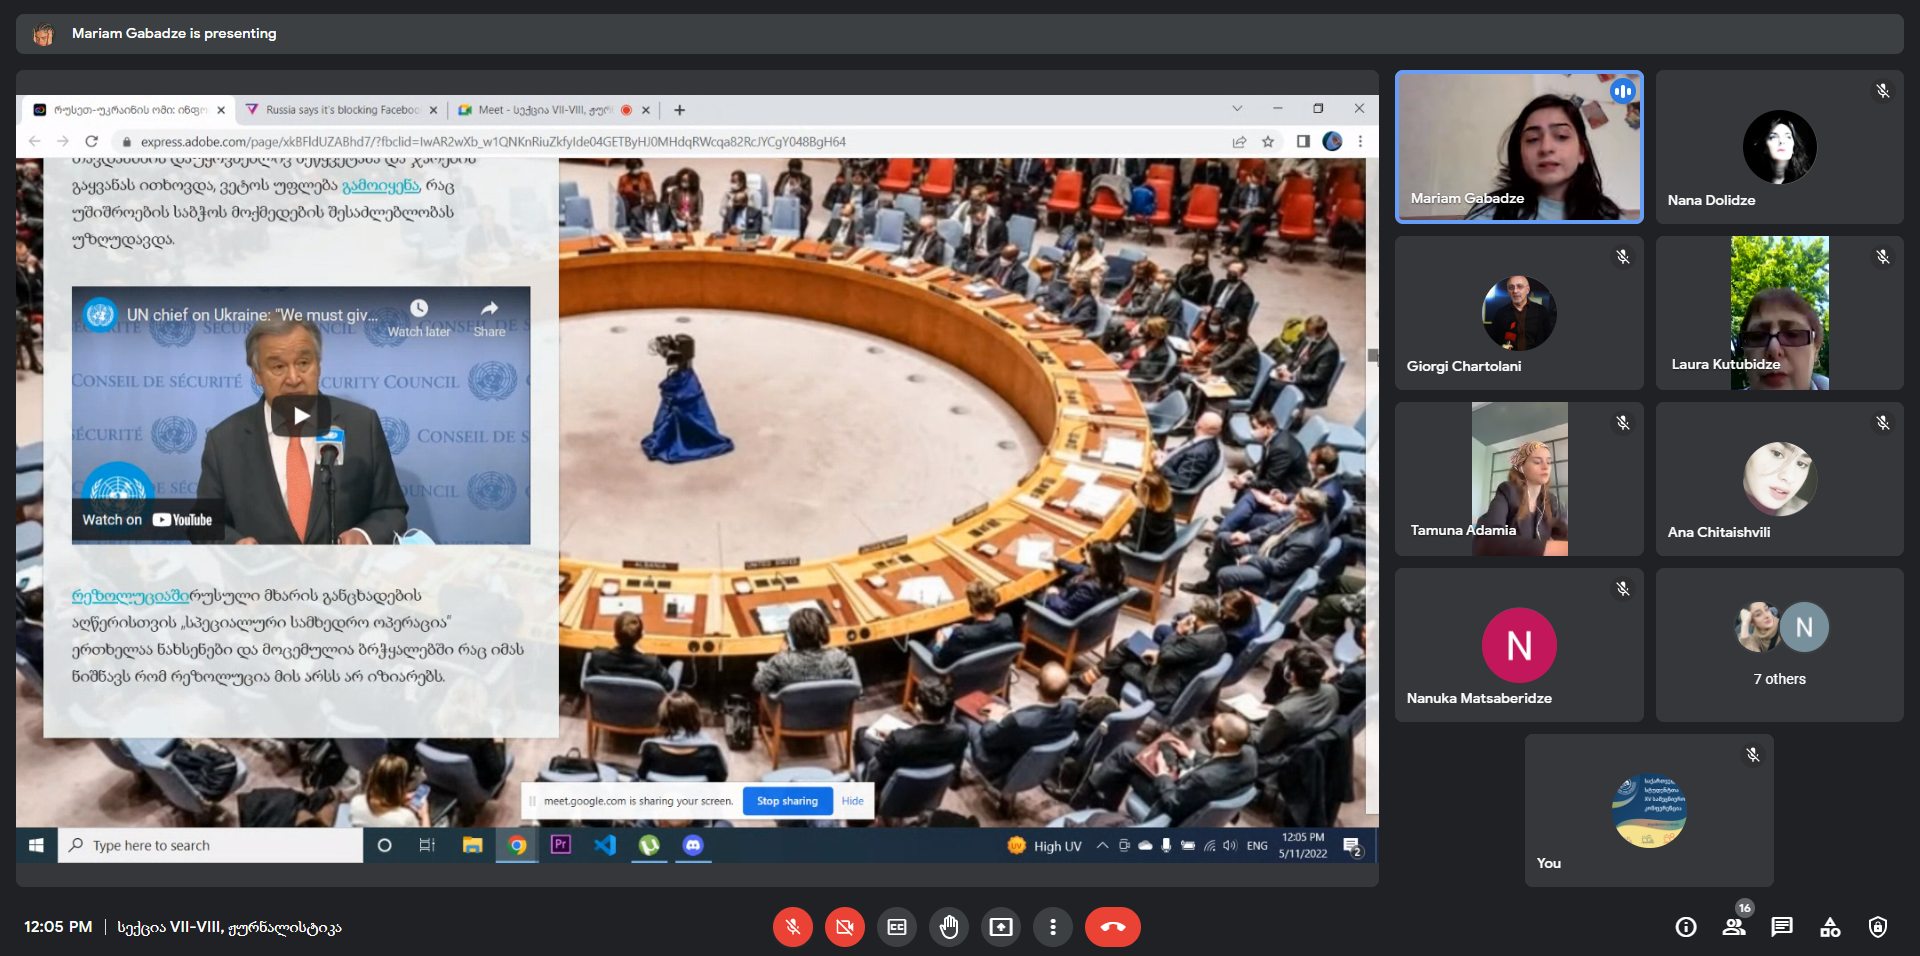The width and height of the screenshot is (1920, 956).
Task: Open the chat panel
Action: pos(1782,927)
